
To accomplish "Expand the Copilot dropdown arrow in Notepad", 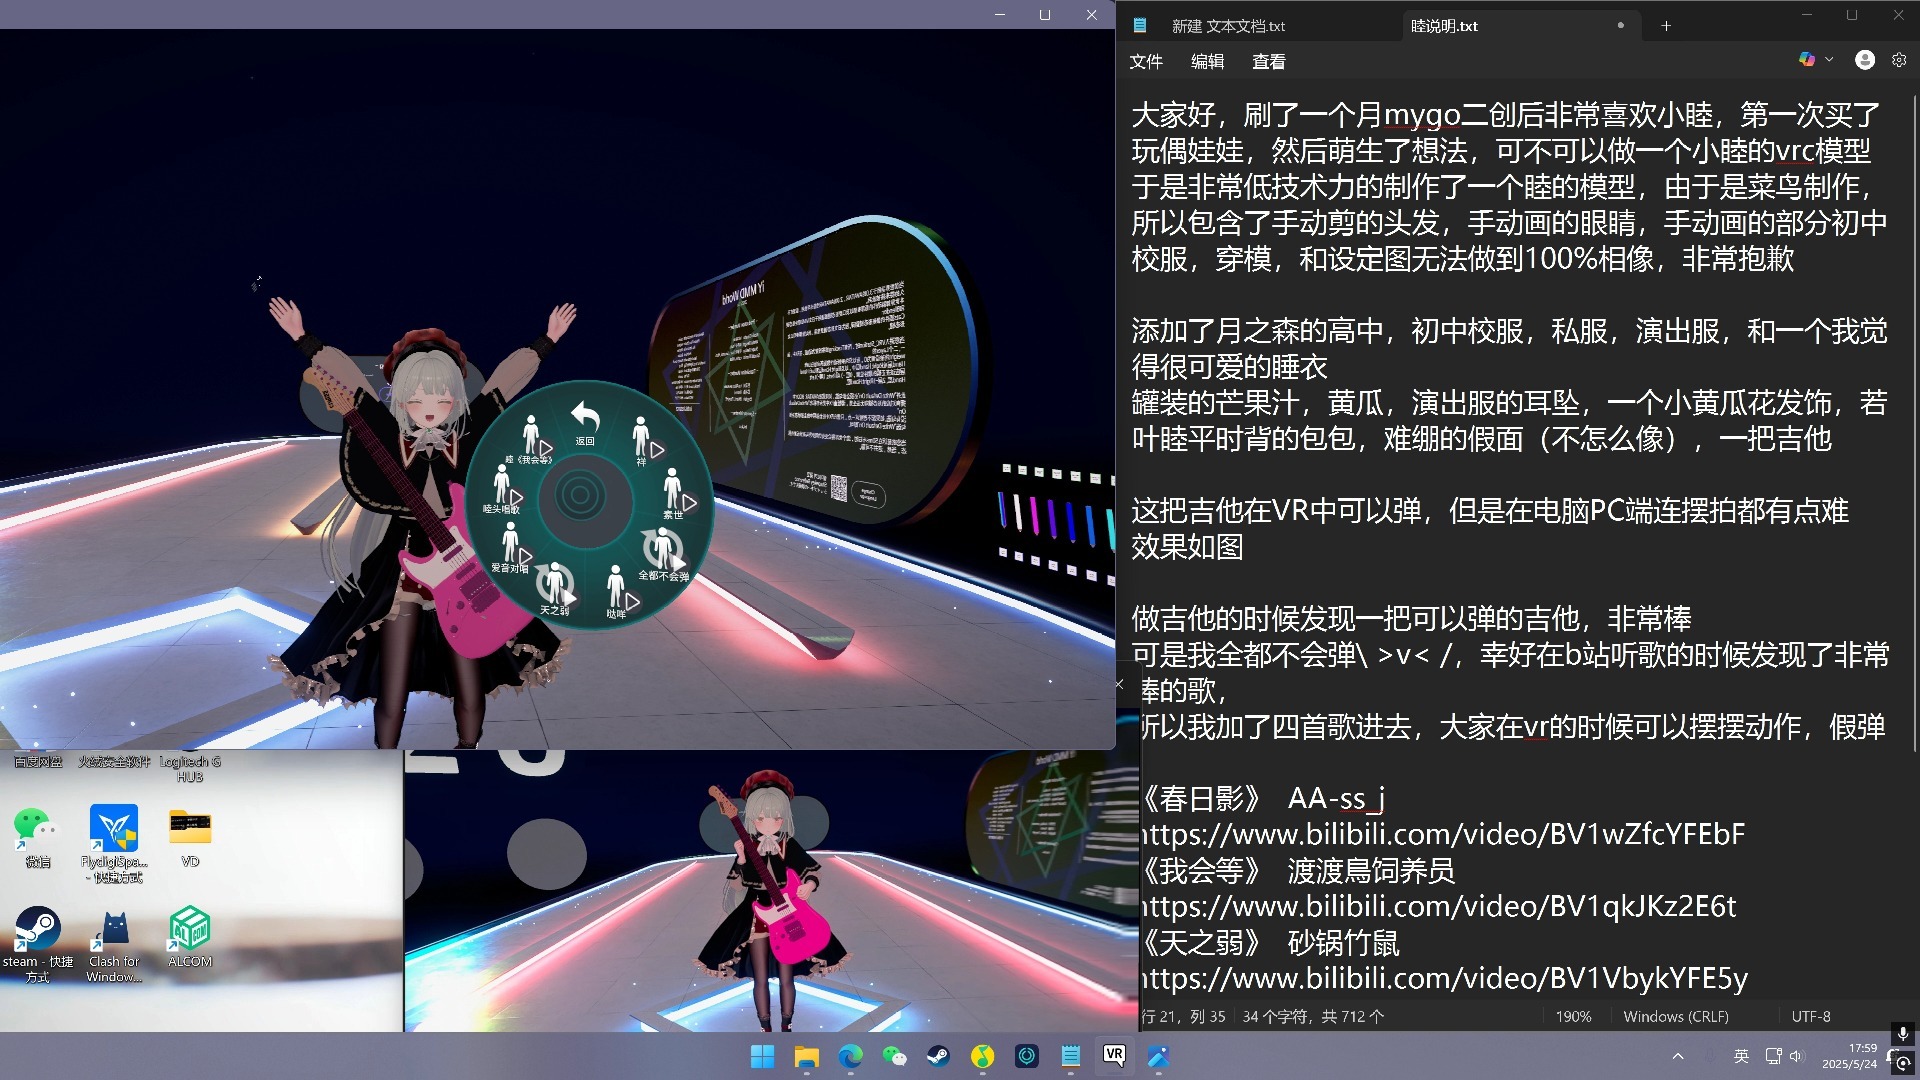I will coord(1829,60).
